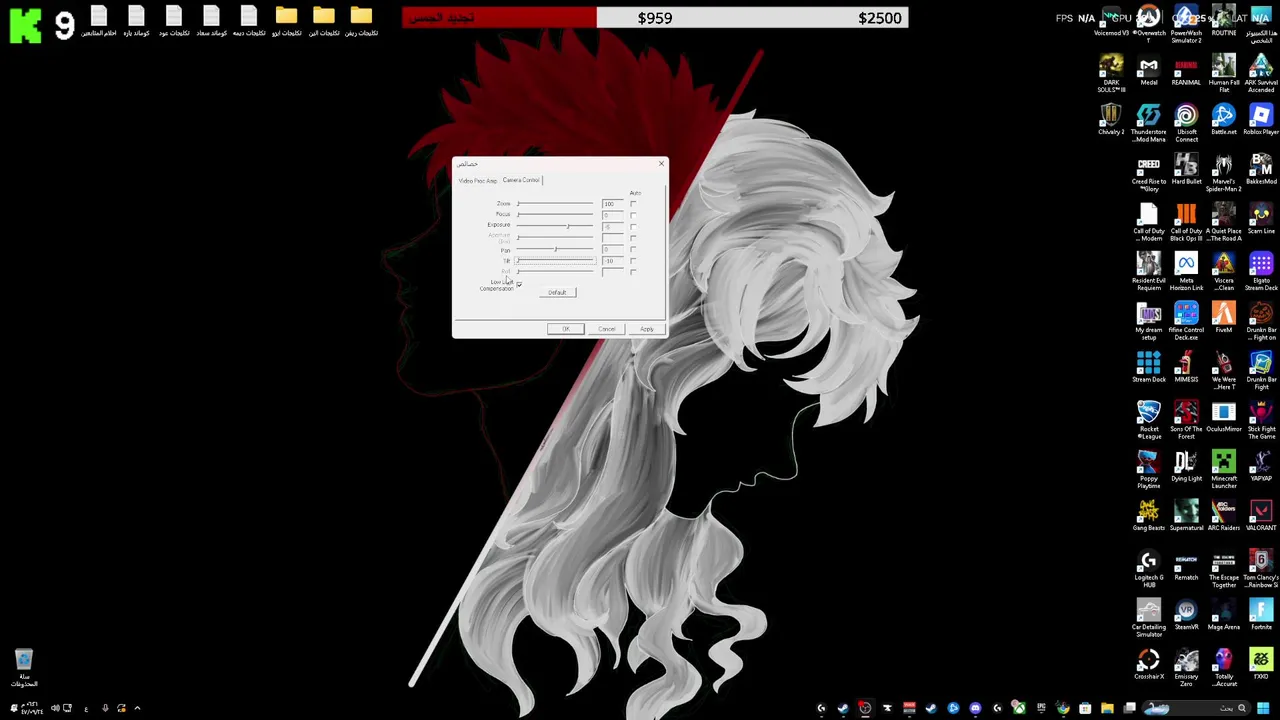Open Marvel's Spider-Man 2 shortcut

tap(1223, 171)
